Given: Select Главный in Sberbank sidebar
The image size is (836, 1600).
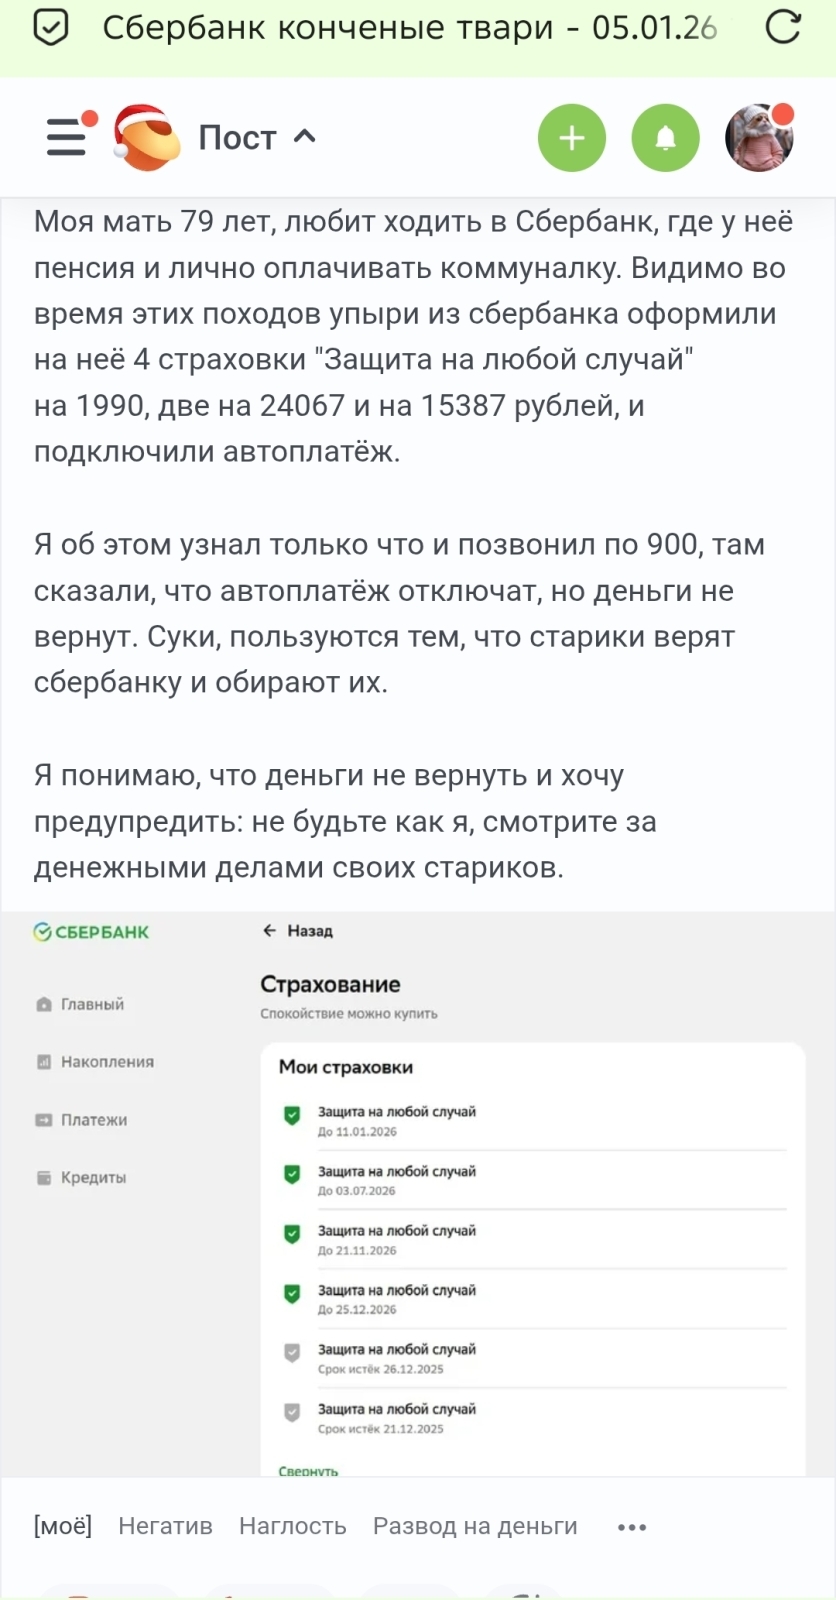Looking at the screenshot, I should [92, 1004].
